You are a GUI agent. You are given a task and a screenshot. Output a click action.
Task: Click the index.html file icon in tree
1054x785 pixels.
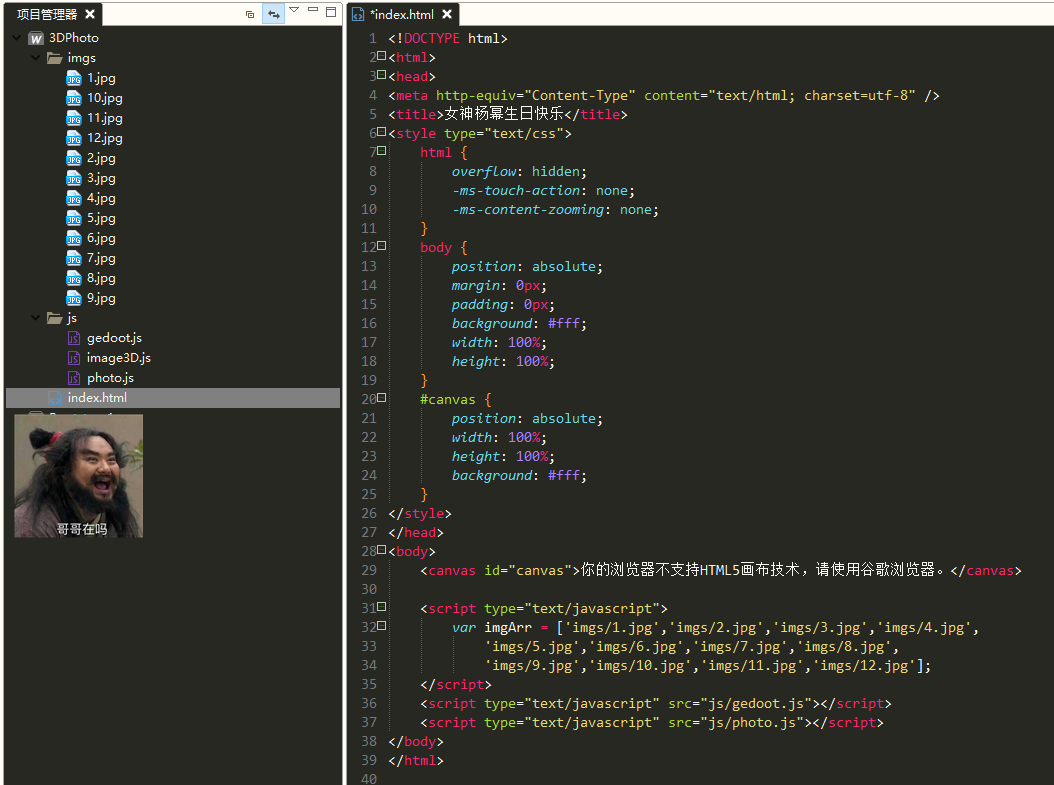(x=55, y=398)
